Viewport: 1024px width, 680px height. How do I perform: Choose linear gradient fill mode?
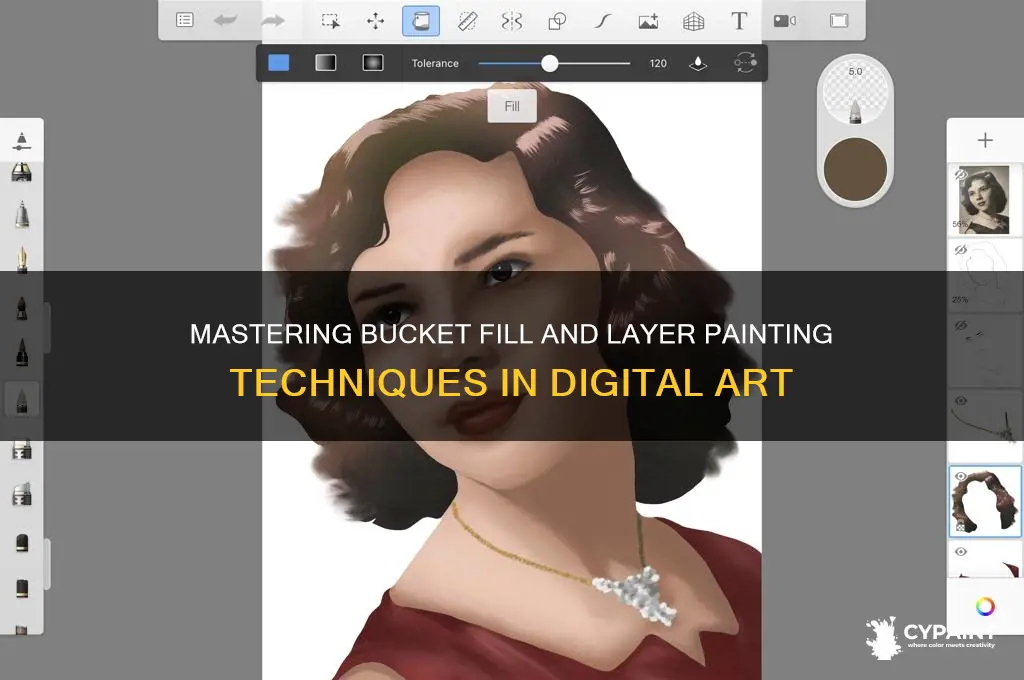(326, 63)
